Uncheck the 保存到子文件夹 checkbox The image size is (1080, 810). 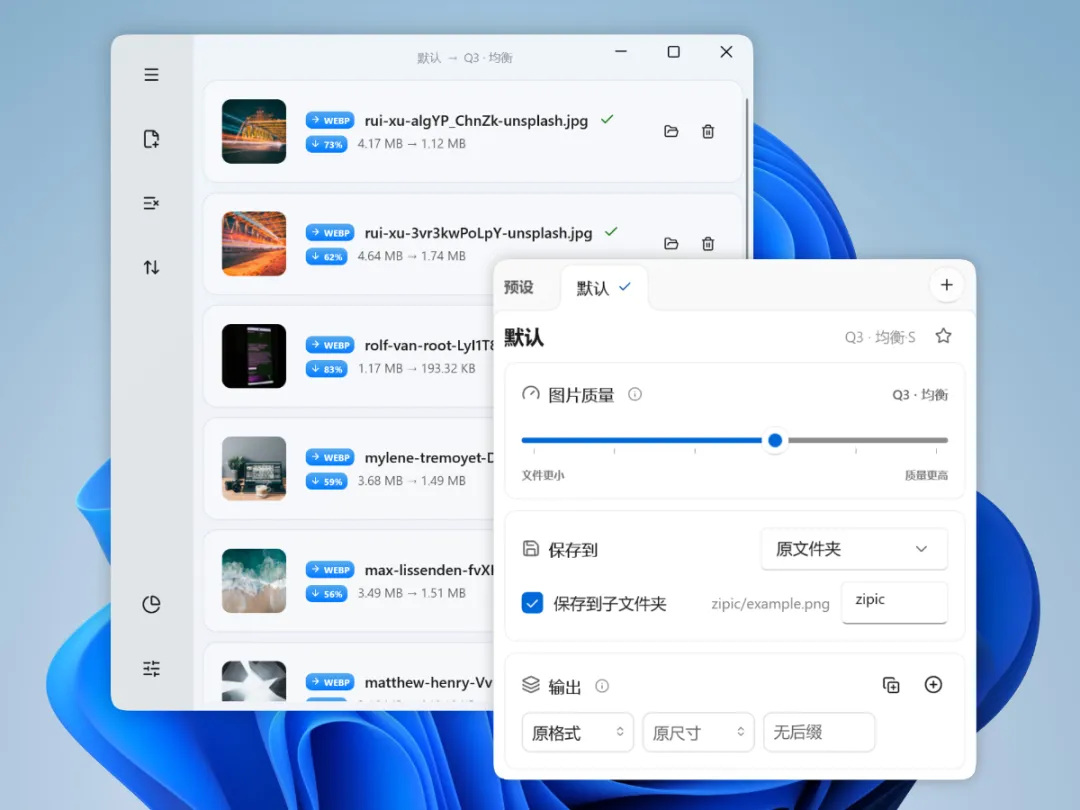point(532,603)
